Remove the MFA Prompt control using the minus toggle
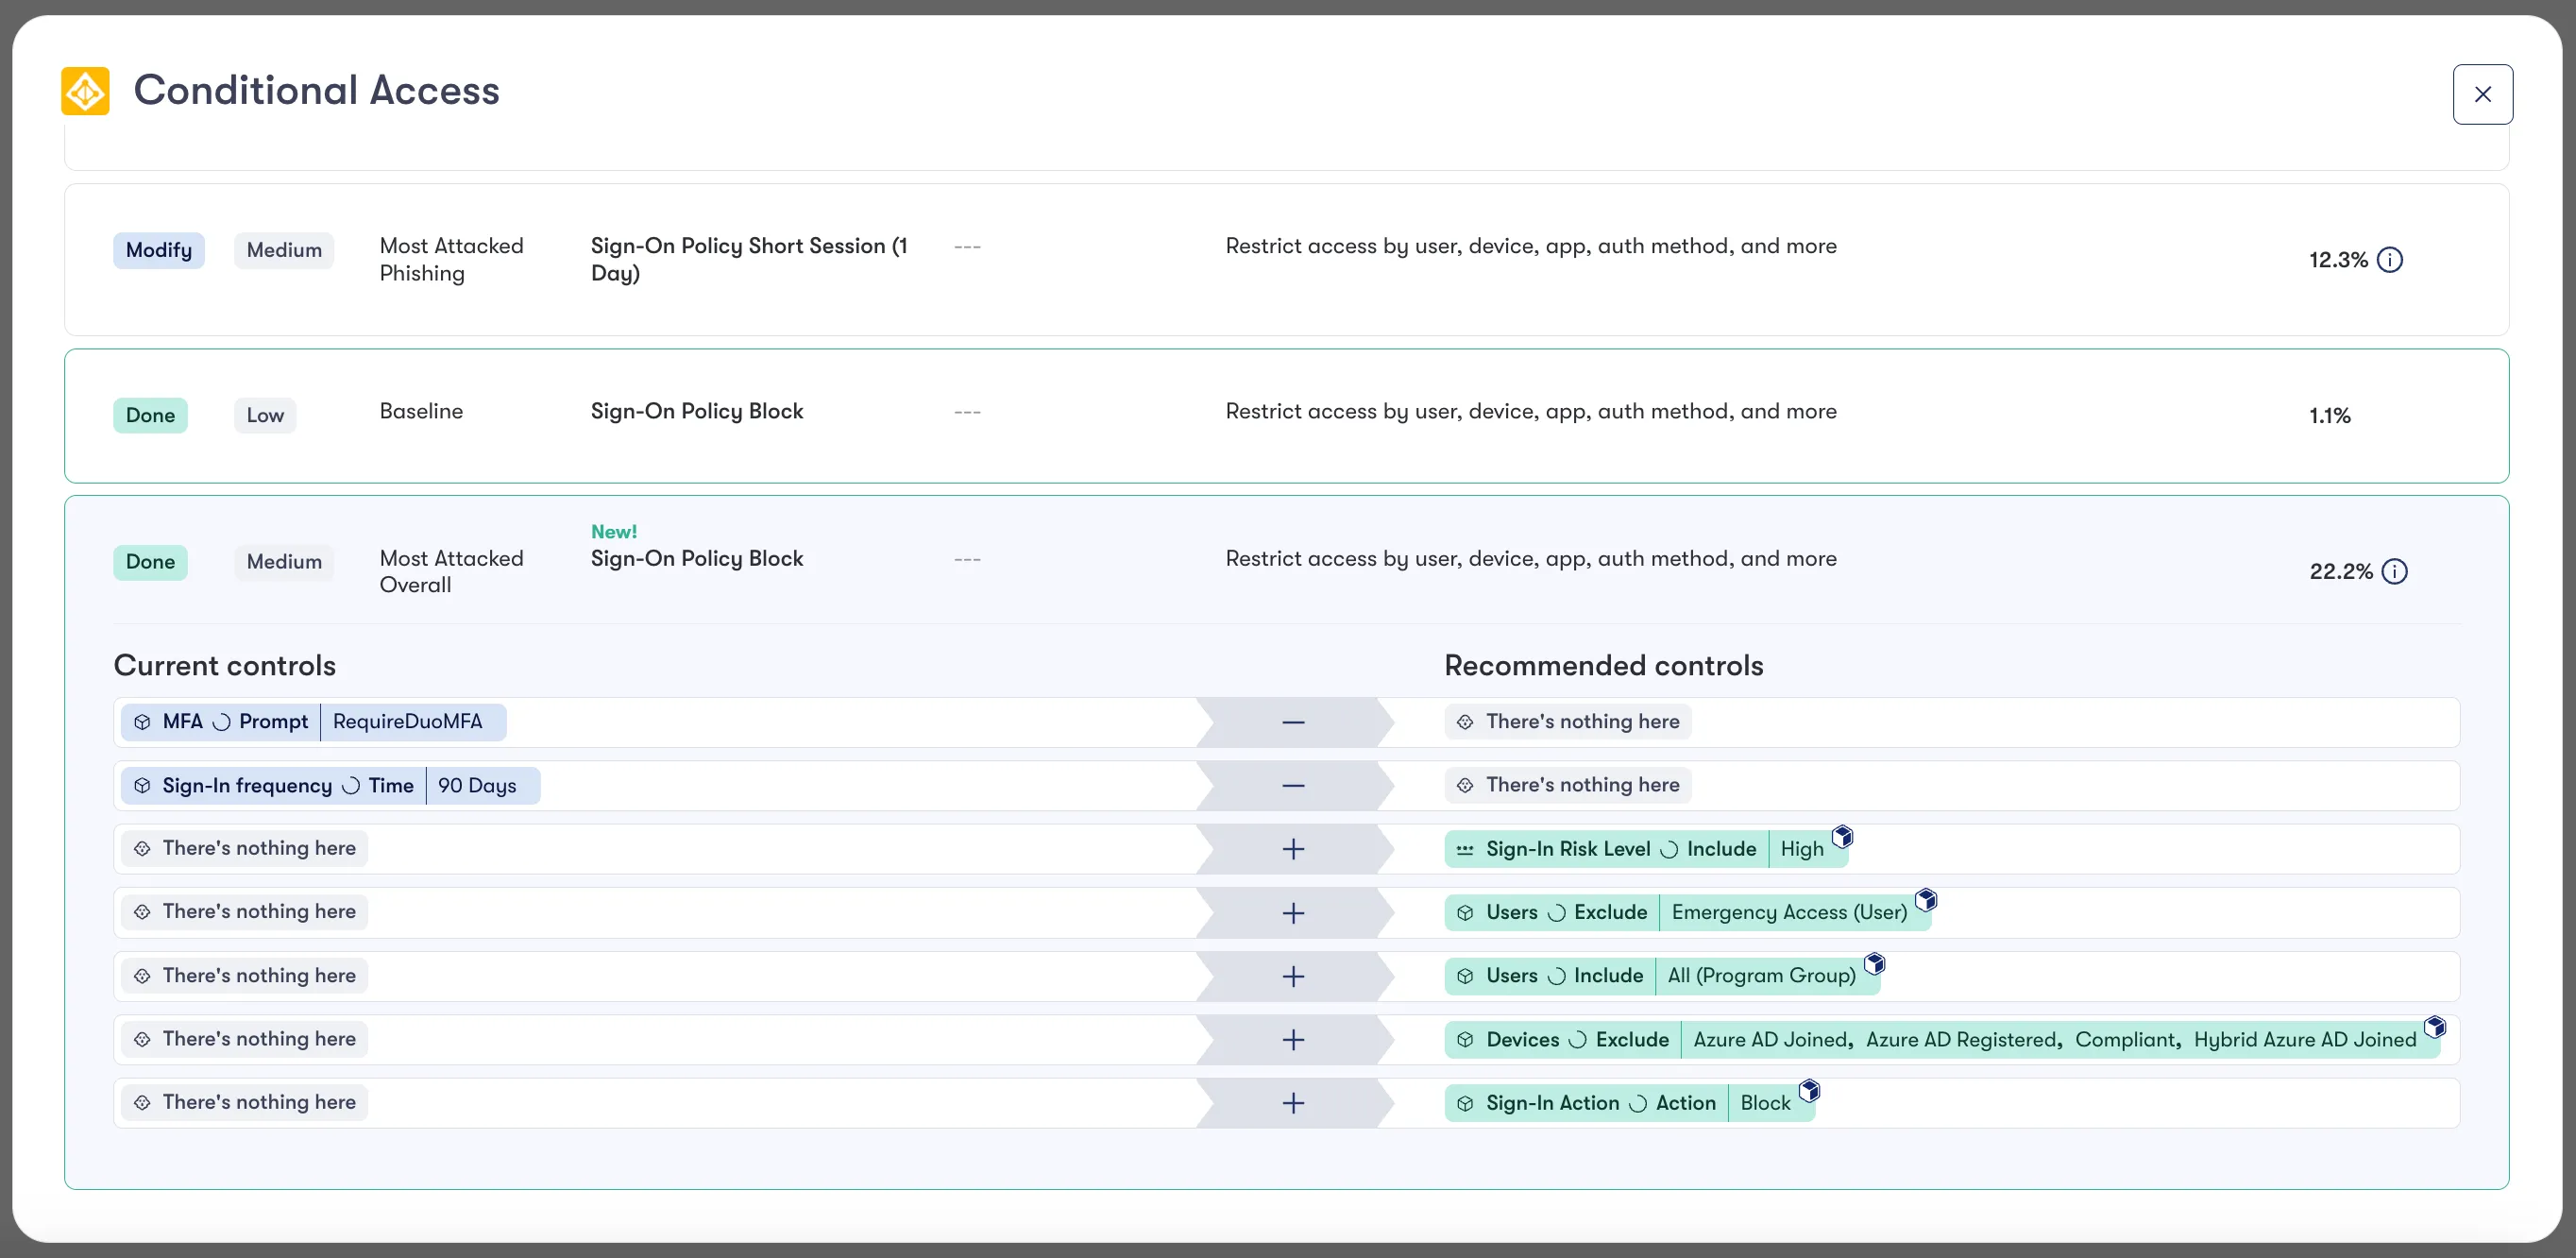 click(1293, 721)
